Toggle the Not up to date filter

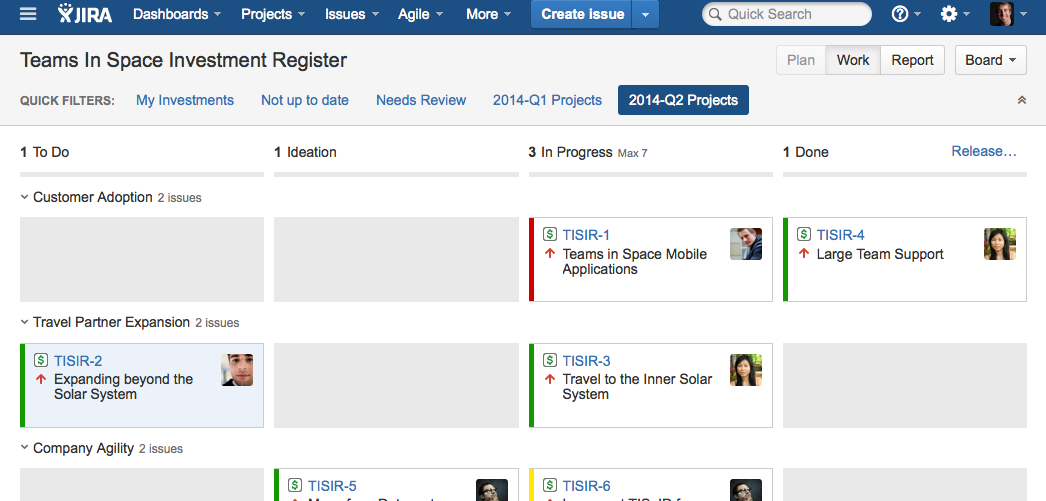pos(305,100)
